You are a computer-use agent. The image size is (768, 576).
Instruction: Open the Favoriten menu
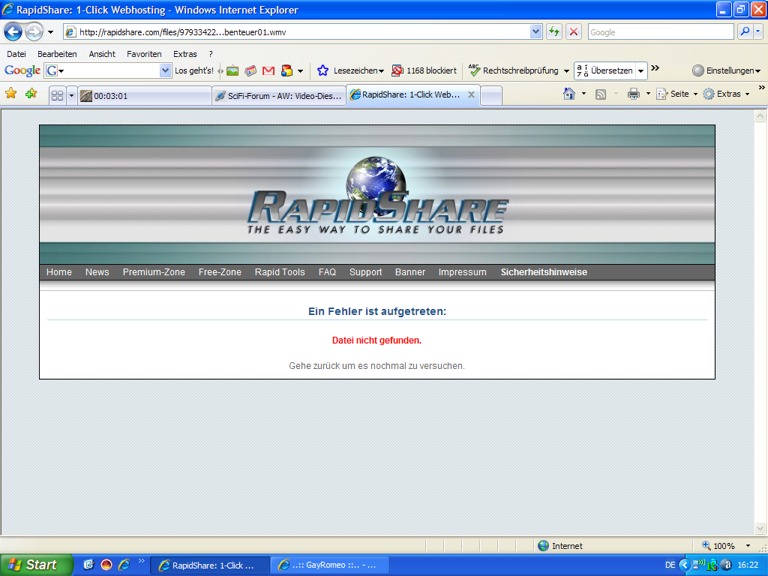144,54
